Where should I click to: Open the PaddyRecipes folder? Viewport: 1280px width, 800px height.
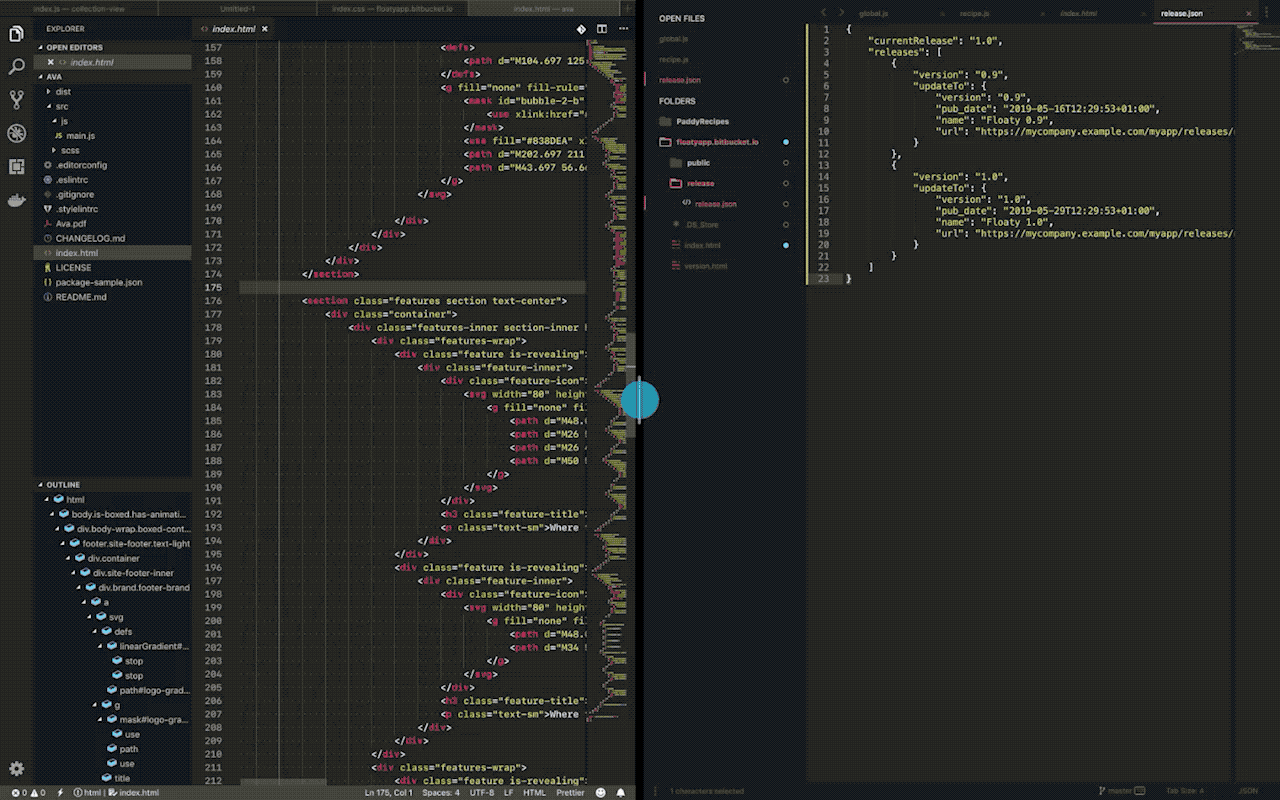pos(702,121)
